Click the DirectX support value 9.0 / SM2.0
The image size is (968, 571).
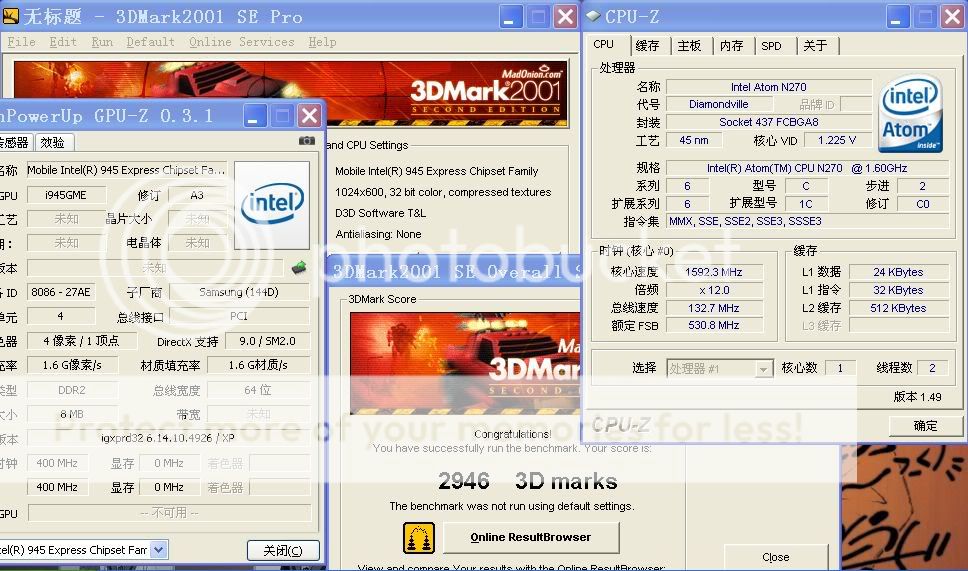click(x=267, y=341)
